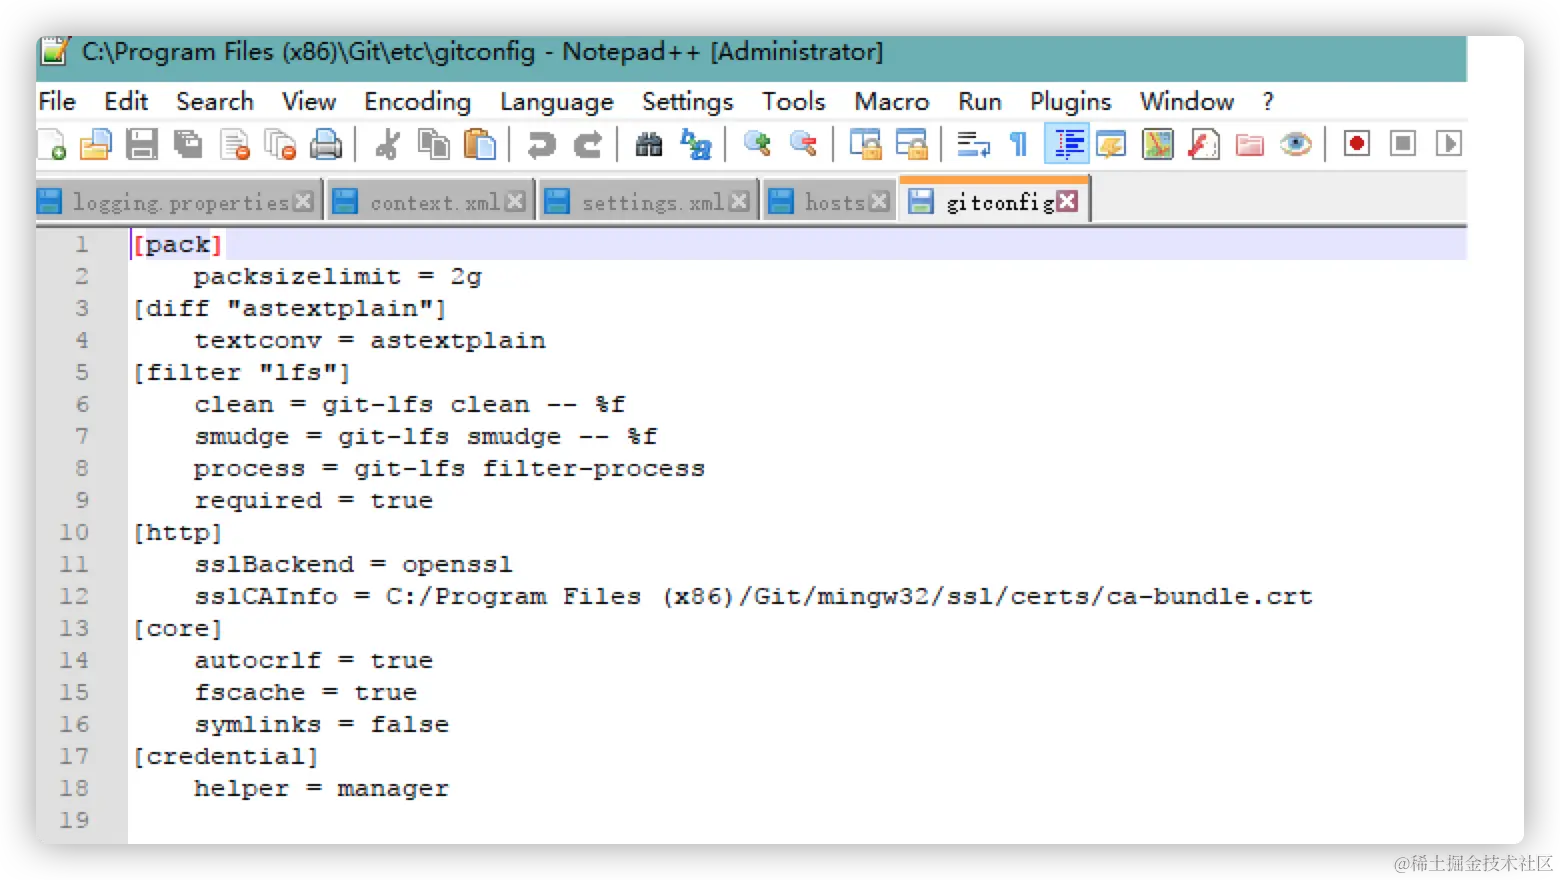
Task: Click the New file toolbar icon
Action: pos(53,145)
